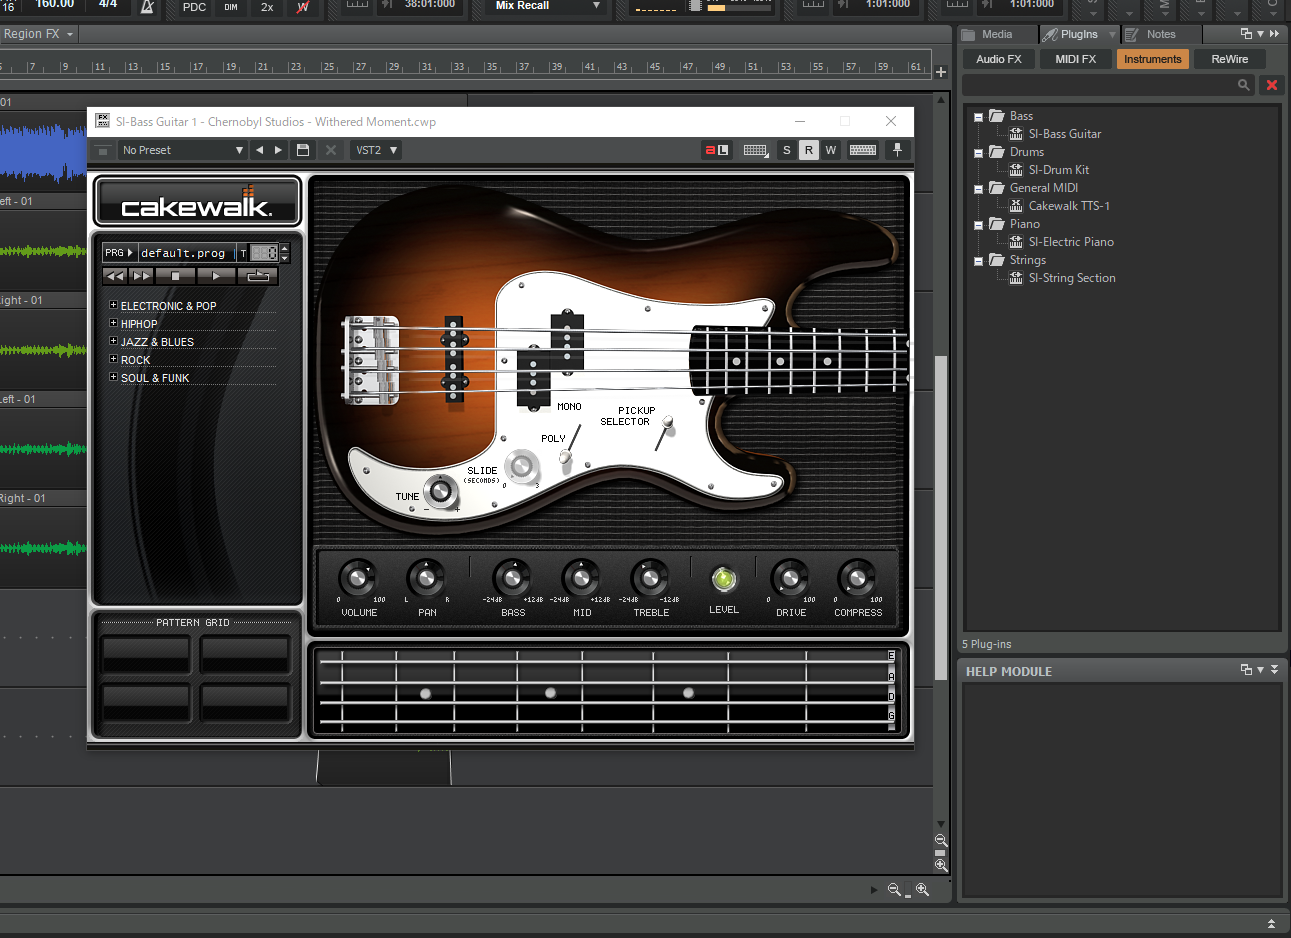Toggle the automation Read (R) button
This screenshot has width=1291, height=938.
point(809,150)
